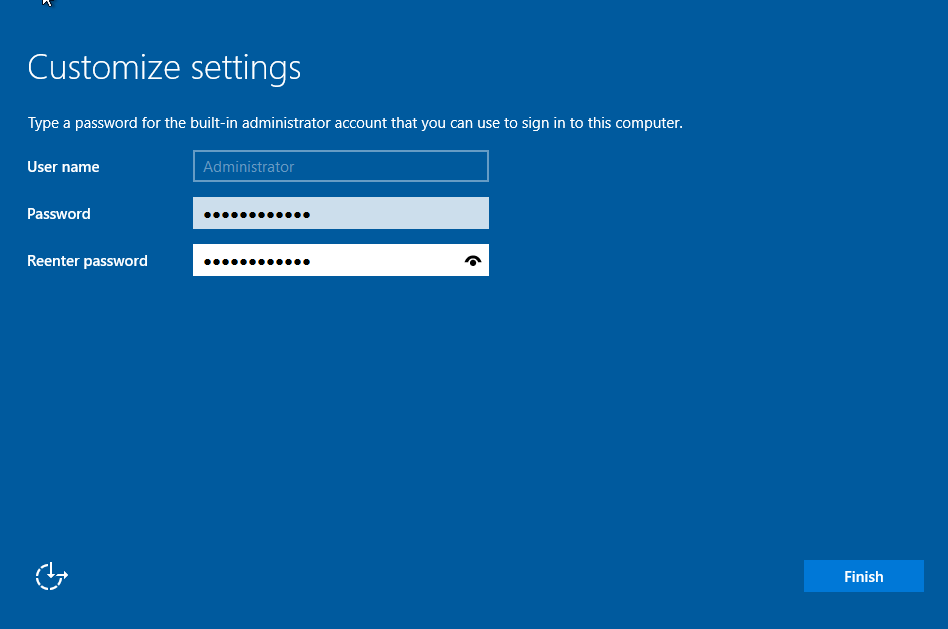The height and width of the screenshot is (629, 948).
Task: Select the Administrator user name field
Action: [x=340, y=166]
